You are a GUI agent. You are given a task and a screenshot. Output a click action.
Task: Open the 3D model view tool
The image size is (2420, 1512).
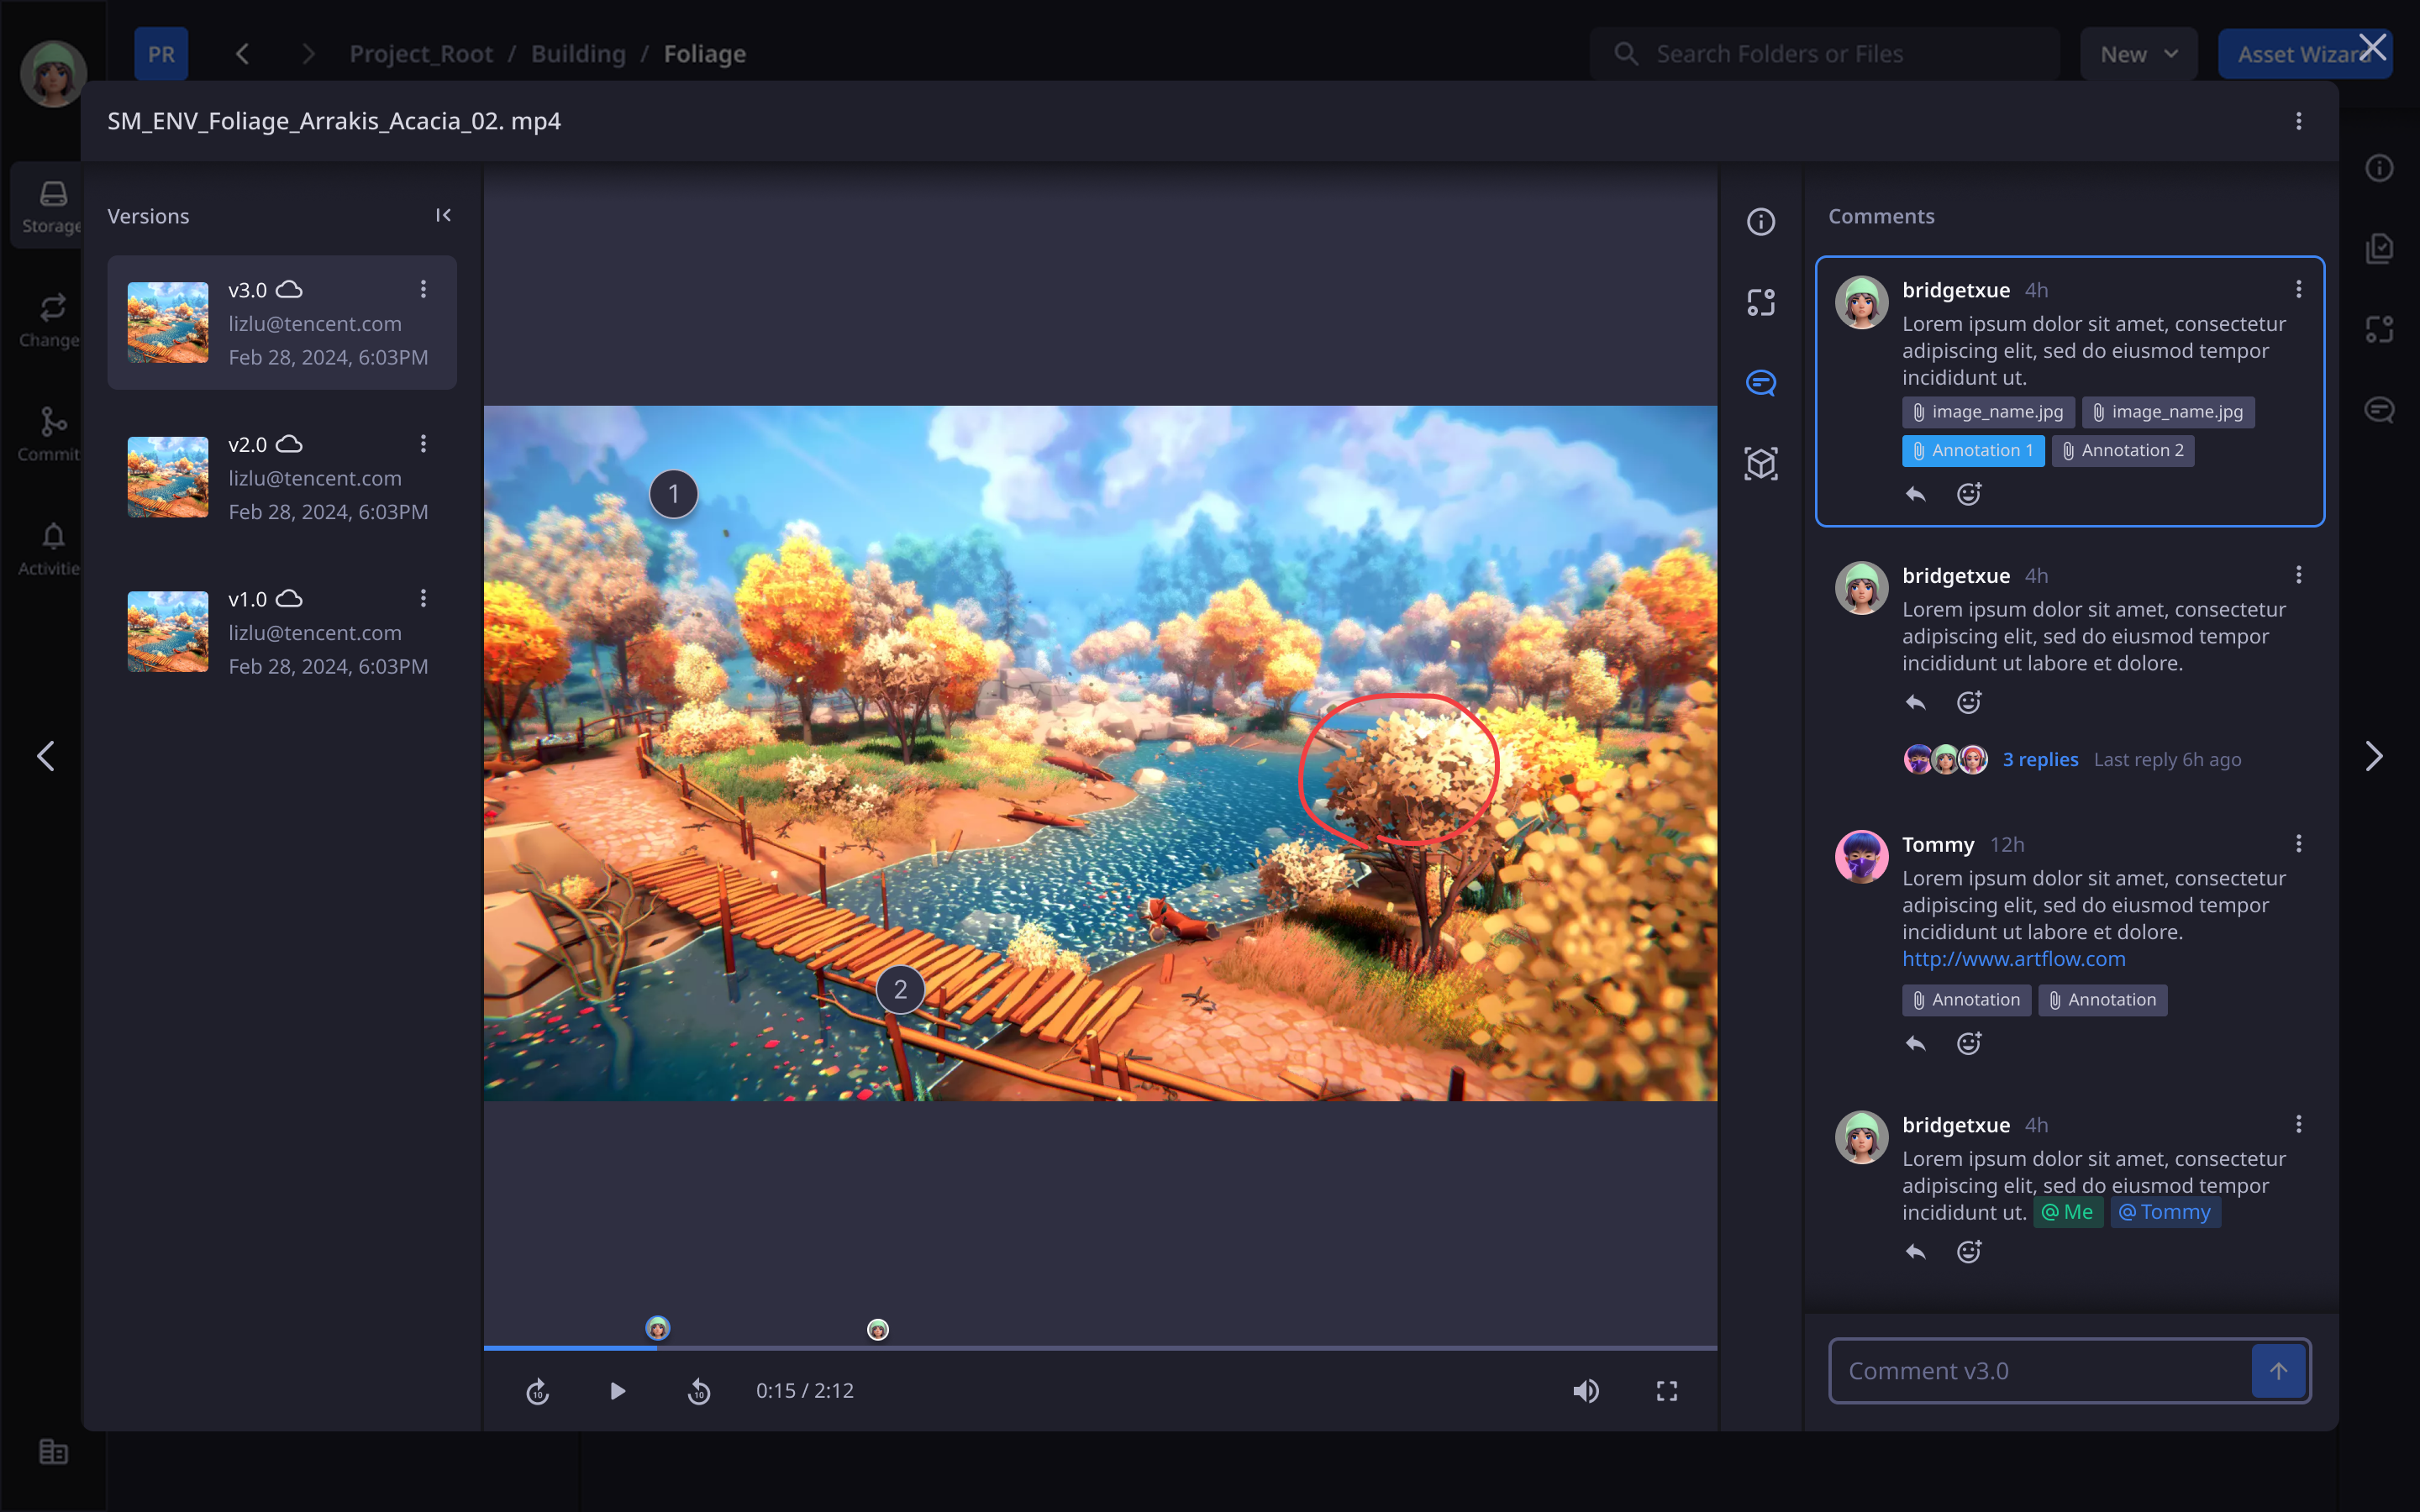click(x=1761, y=464)
